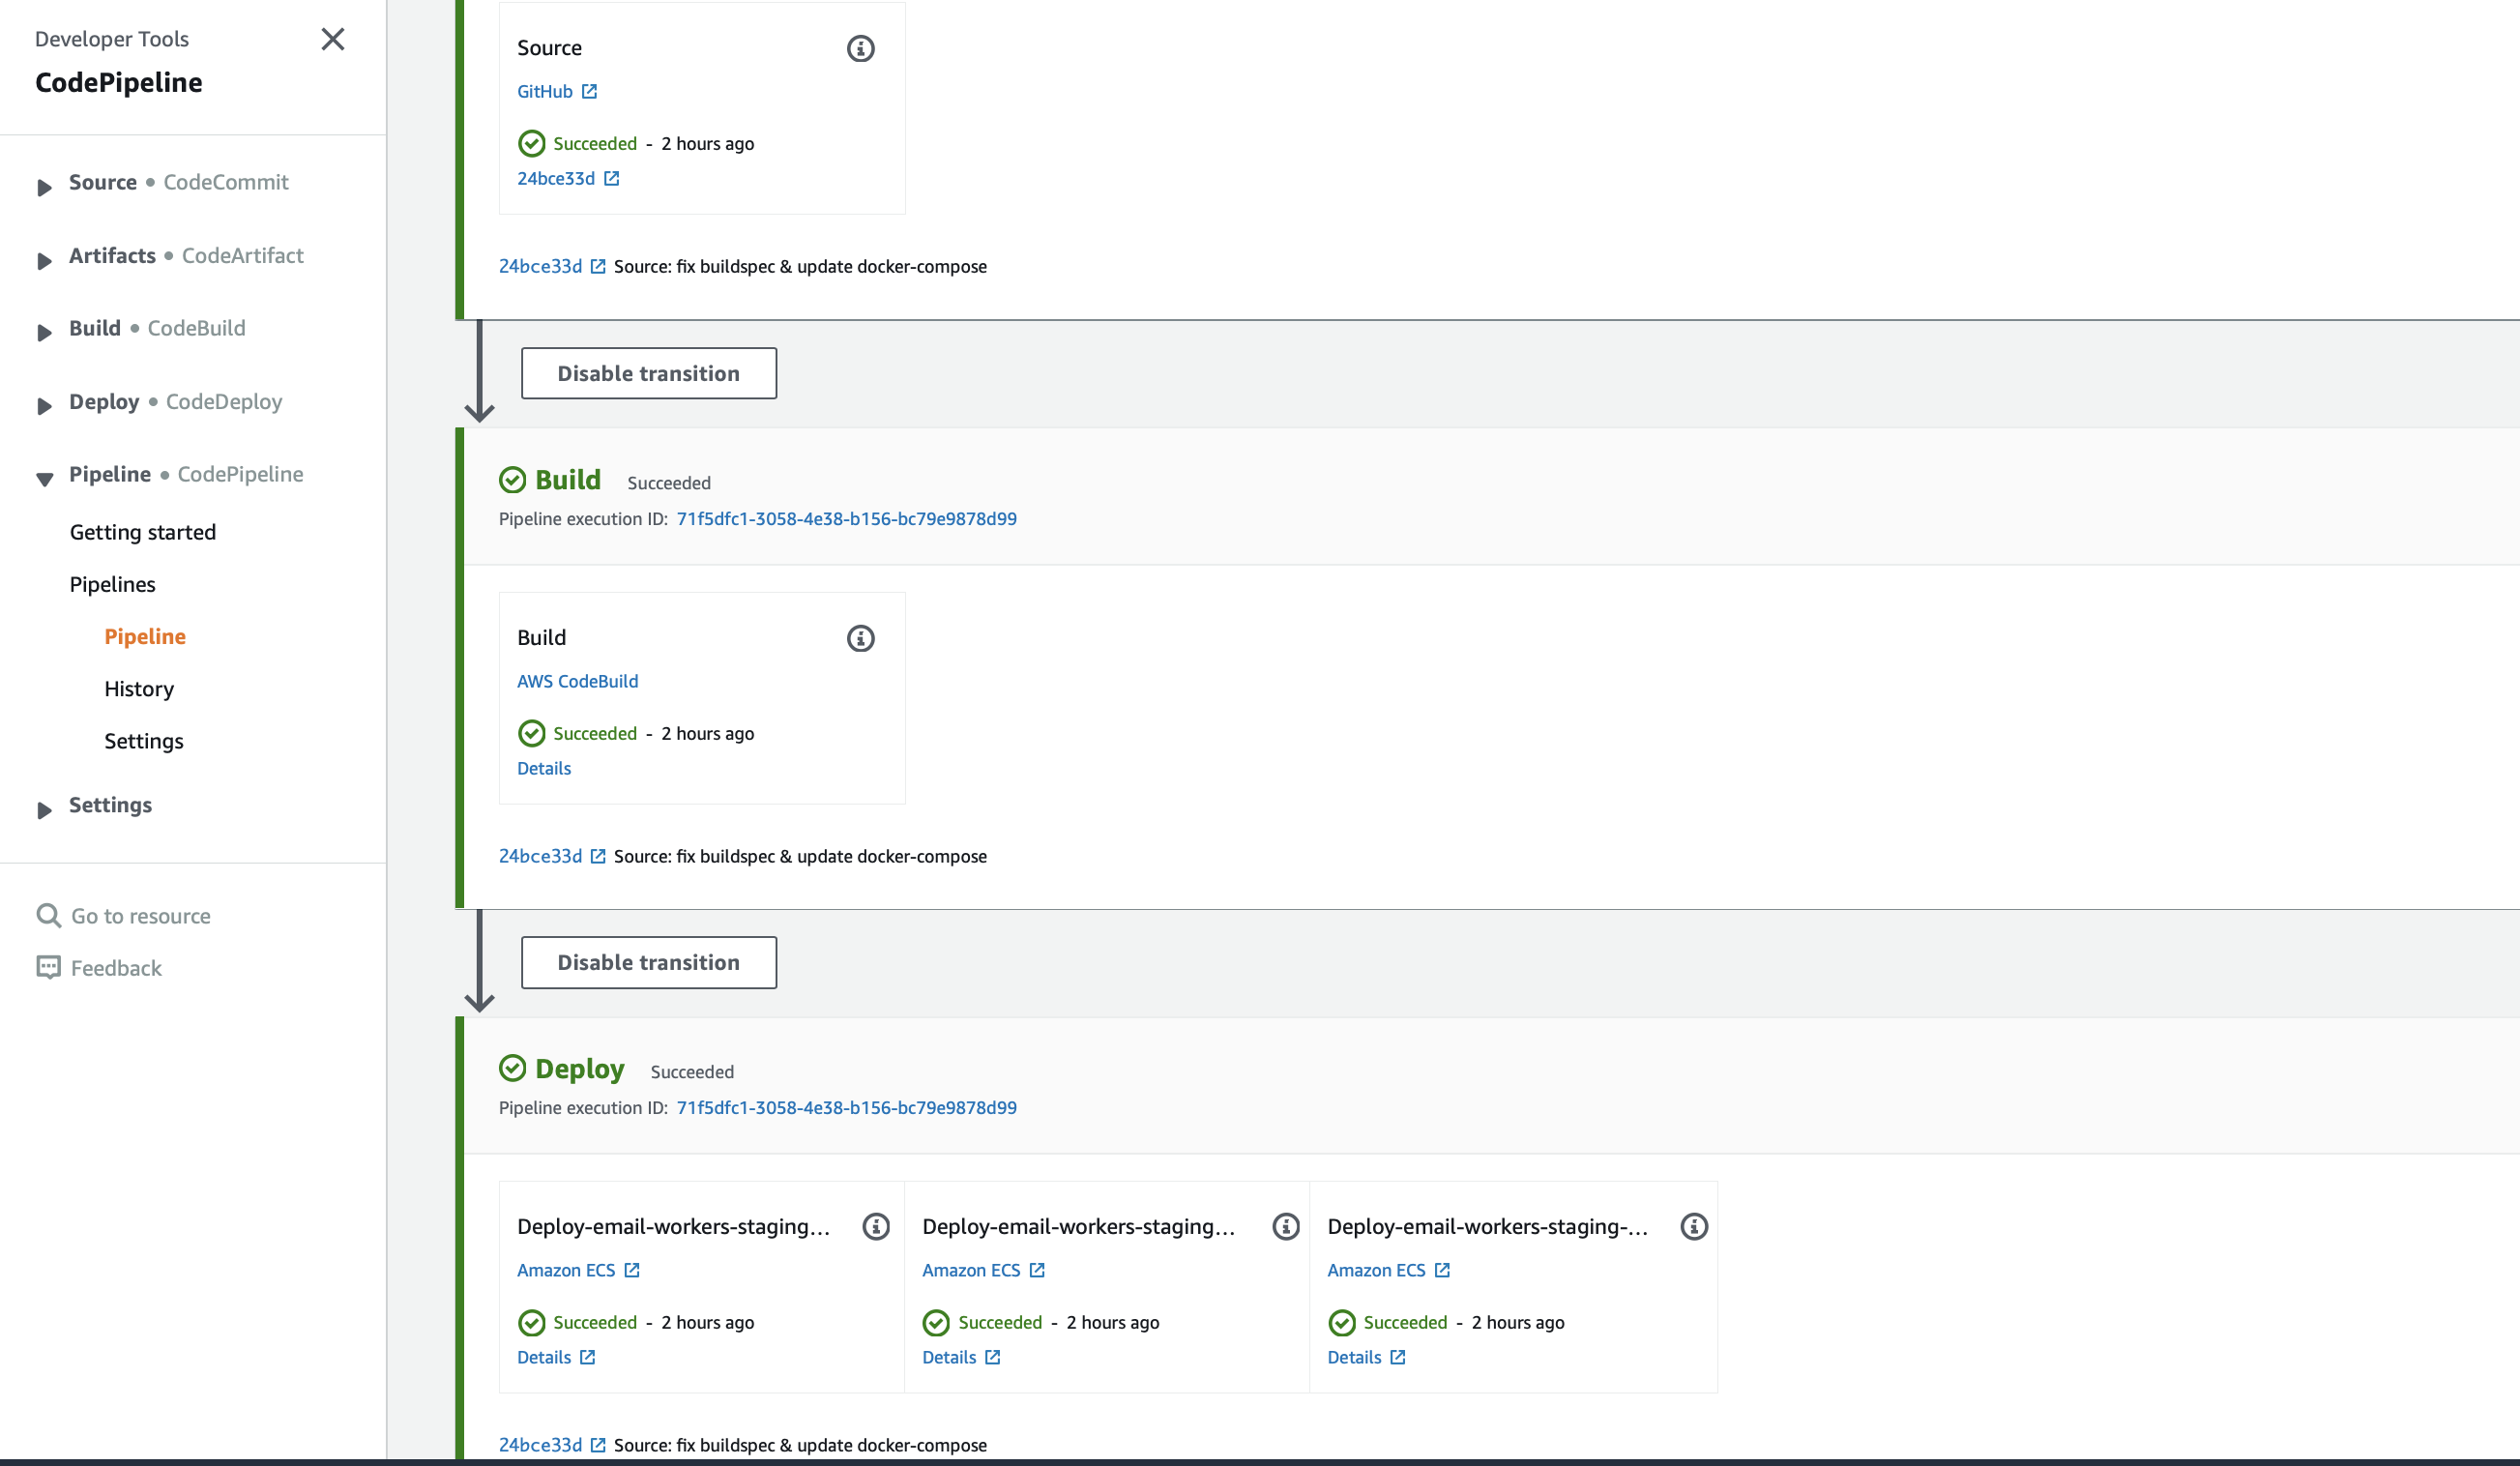Open external link icon next to GitHub

pos(589,91)
